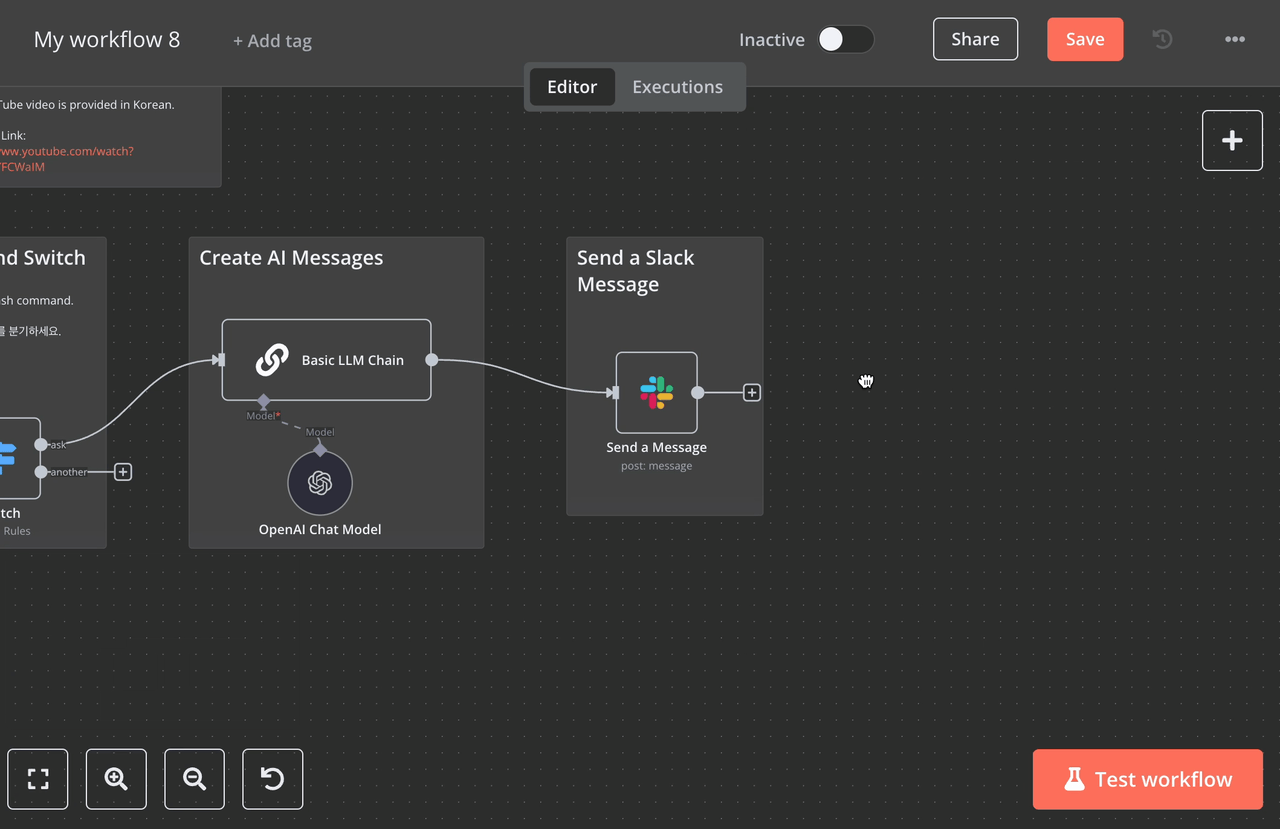Click the Switch node icon
This screenshot has width=1280, height=829.
[12, 458]
